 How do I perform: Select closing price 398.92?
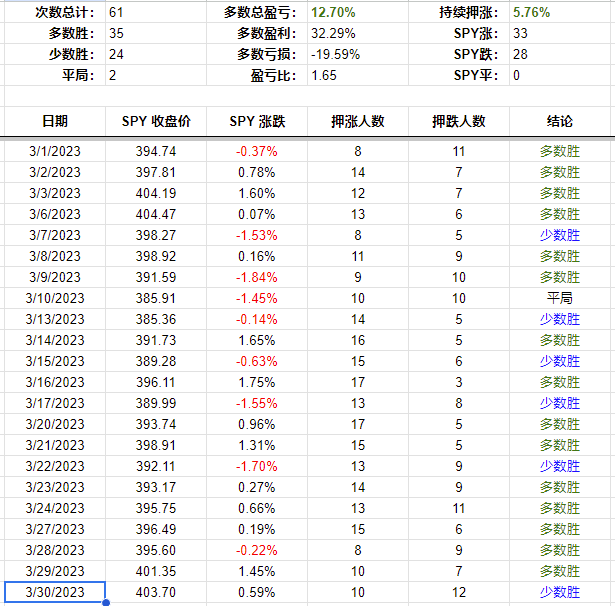point(156,256)
